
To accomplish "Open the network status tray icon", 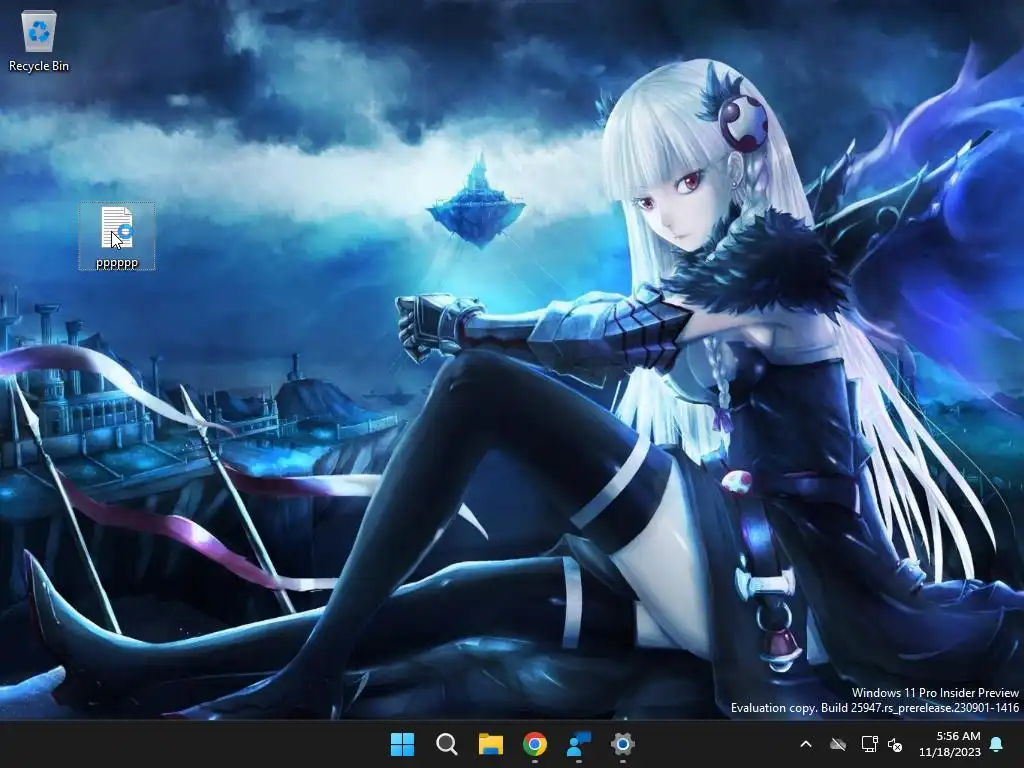I will coord(869,744).
